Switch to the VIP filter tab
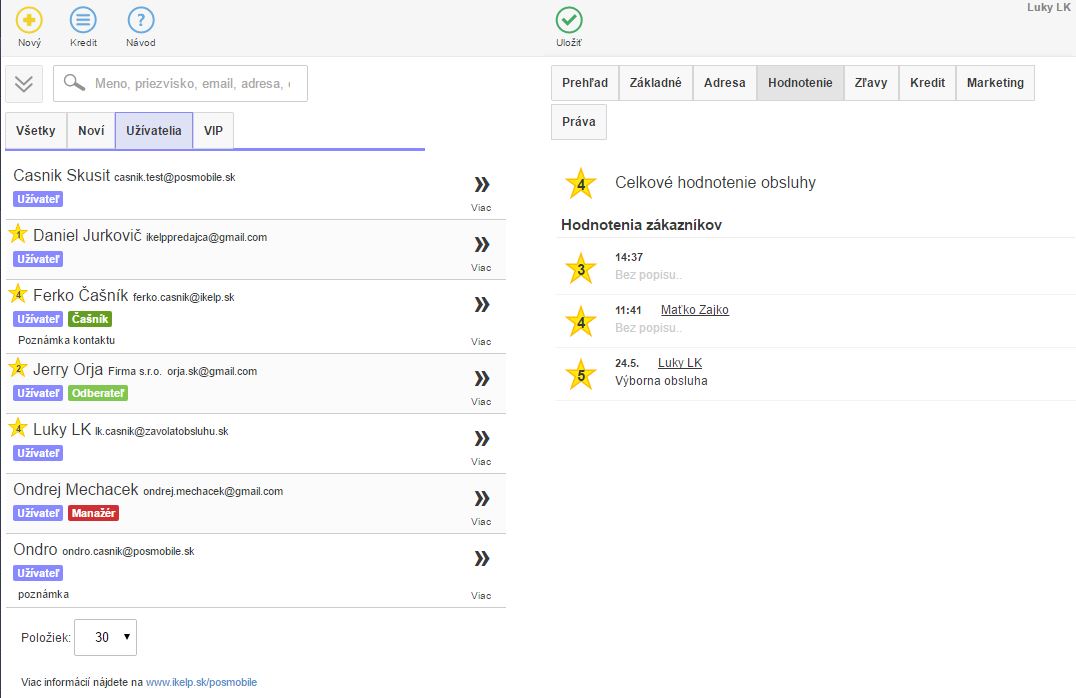The image size is (1076, 698). coord(213,131)
